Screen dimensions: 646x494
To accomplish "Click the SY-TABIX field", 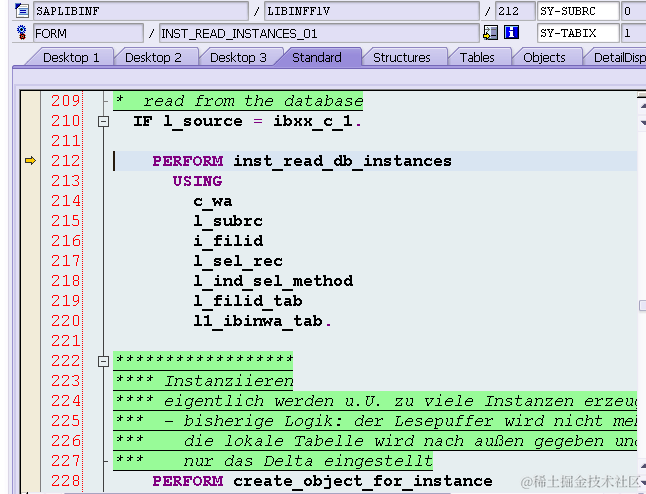I will [x=578, y=33].
